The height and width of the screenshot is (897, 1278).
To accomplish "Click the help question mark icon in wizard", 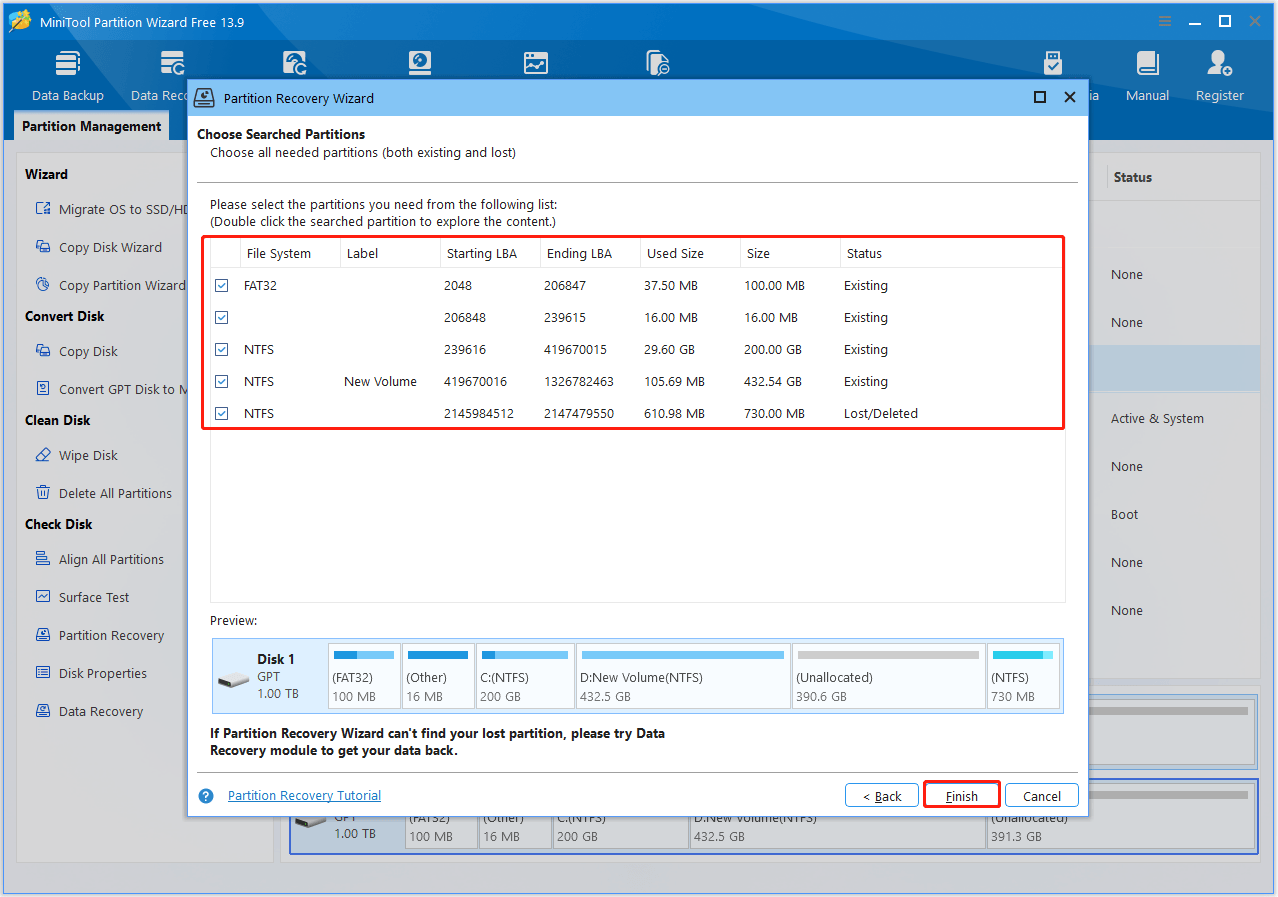I will [206, 796].
